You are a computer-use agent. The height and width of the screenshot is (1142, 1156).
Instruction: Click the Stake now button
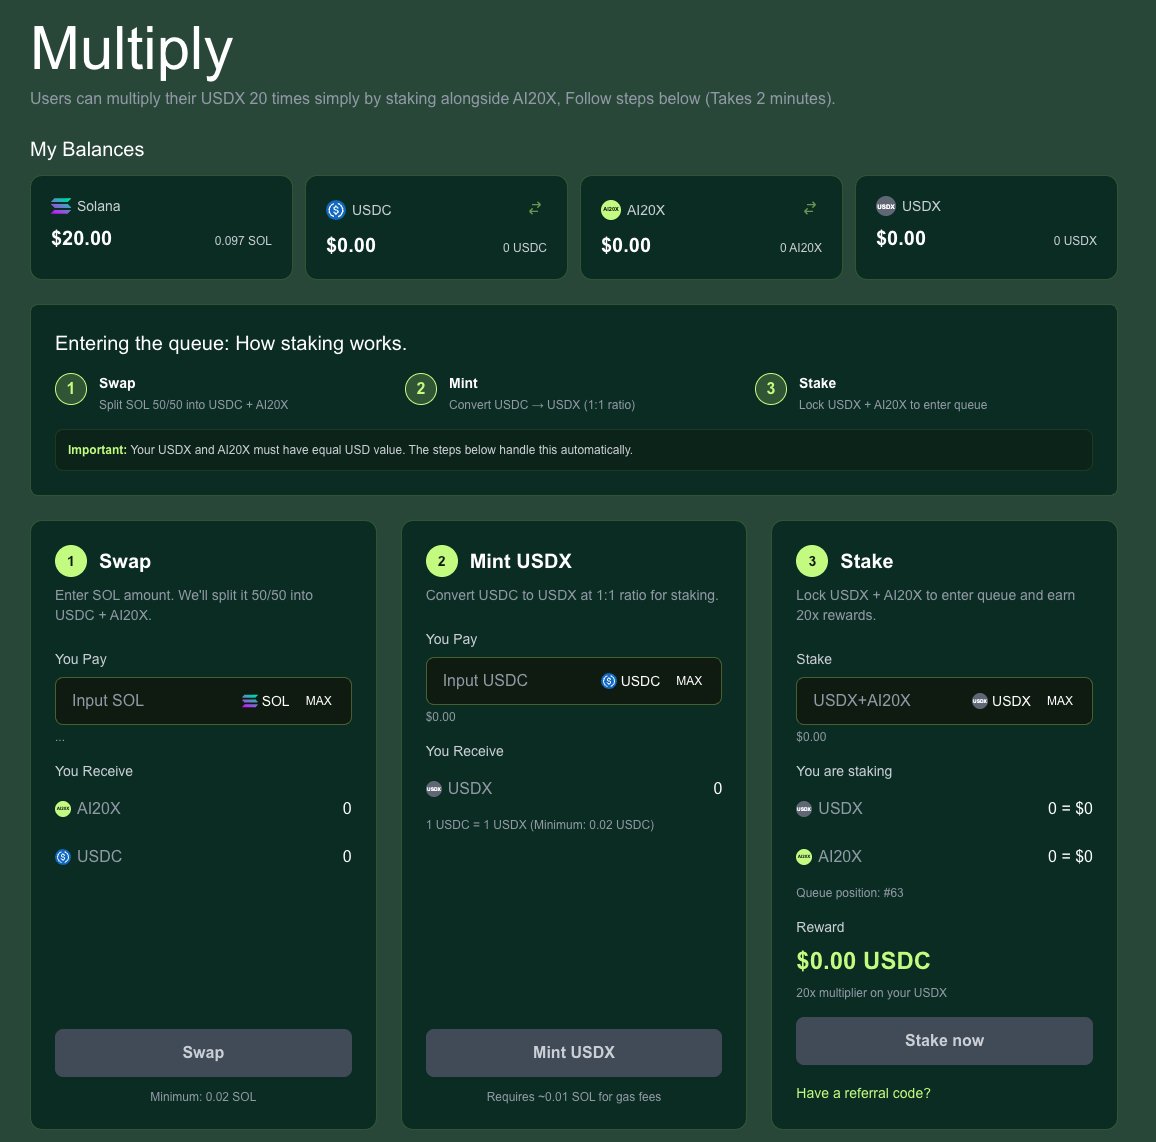pyautogui.click(x=944, y=1041)
